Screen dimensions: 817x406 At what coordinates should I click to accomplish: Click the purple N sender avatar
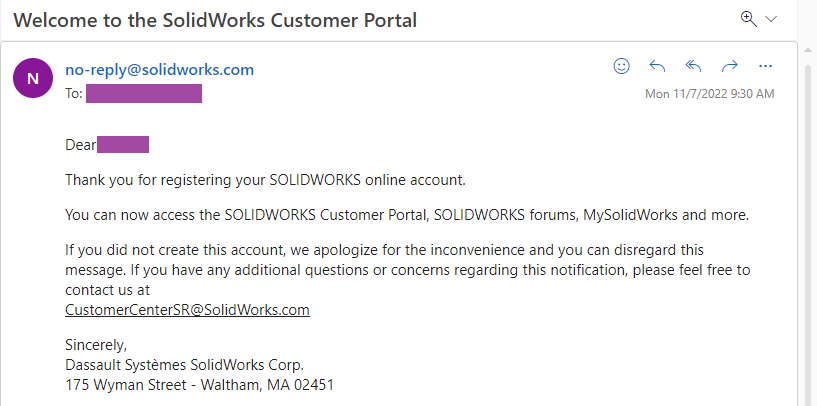pyautogui.click(x=33, y=78)
